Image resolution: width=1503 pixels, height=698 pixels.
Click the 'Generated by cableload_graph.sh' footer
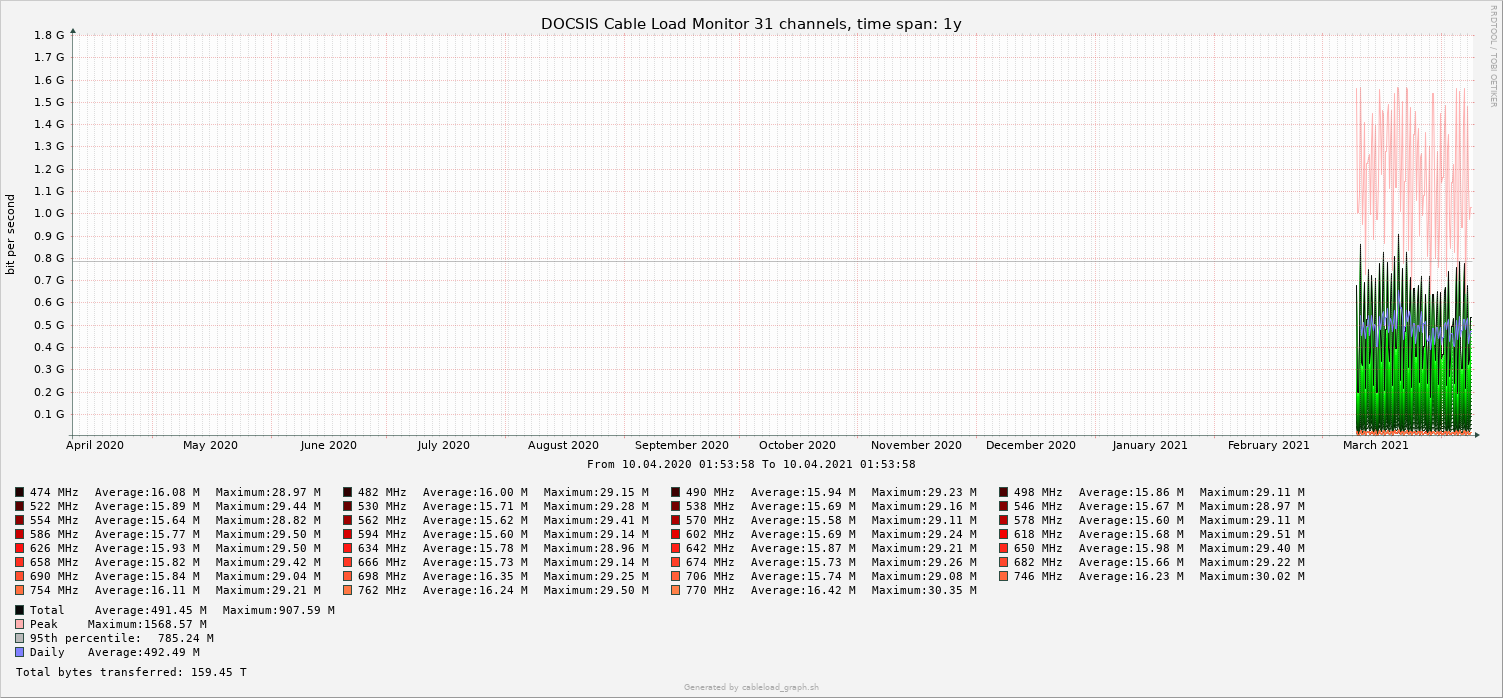[x=751, y=687]
